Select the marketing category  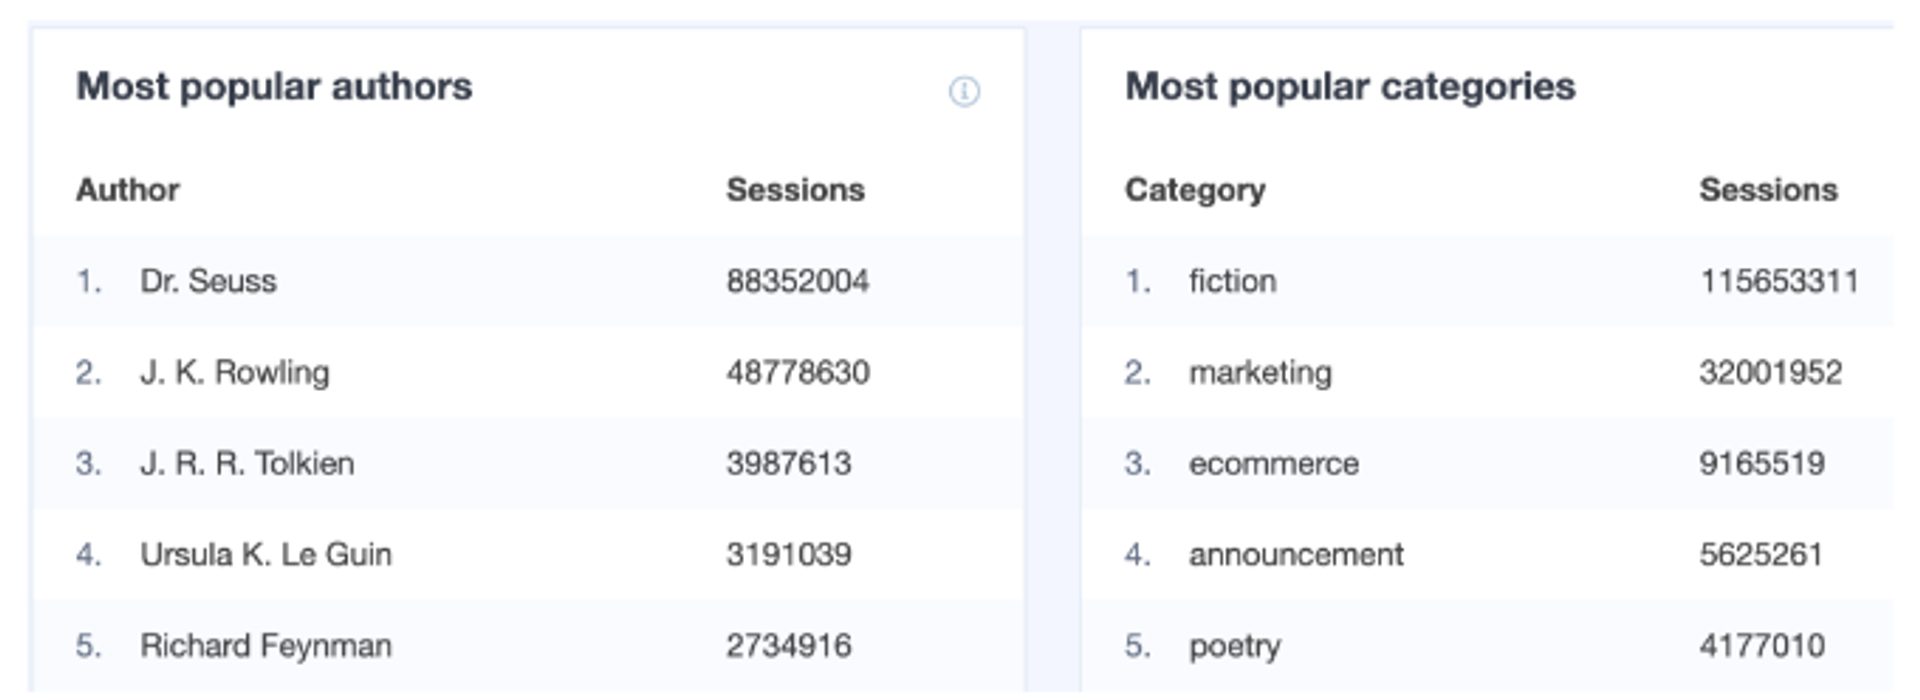click(x=1260, y=372)
